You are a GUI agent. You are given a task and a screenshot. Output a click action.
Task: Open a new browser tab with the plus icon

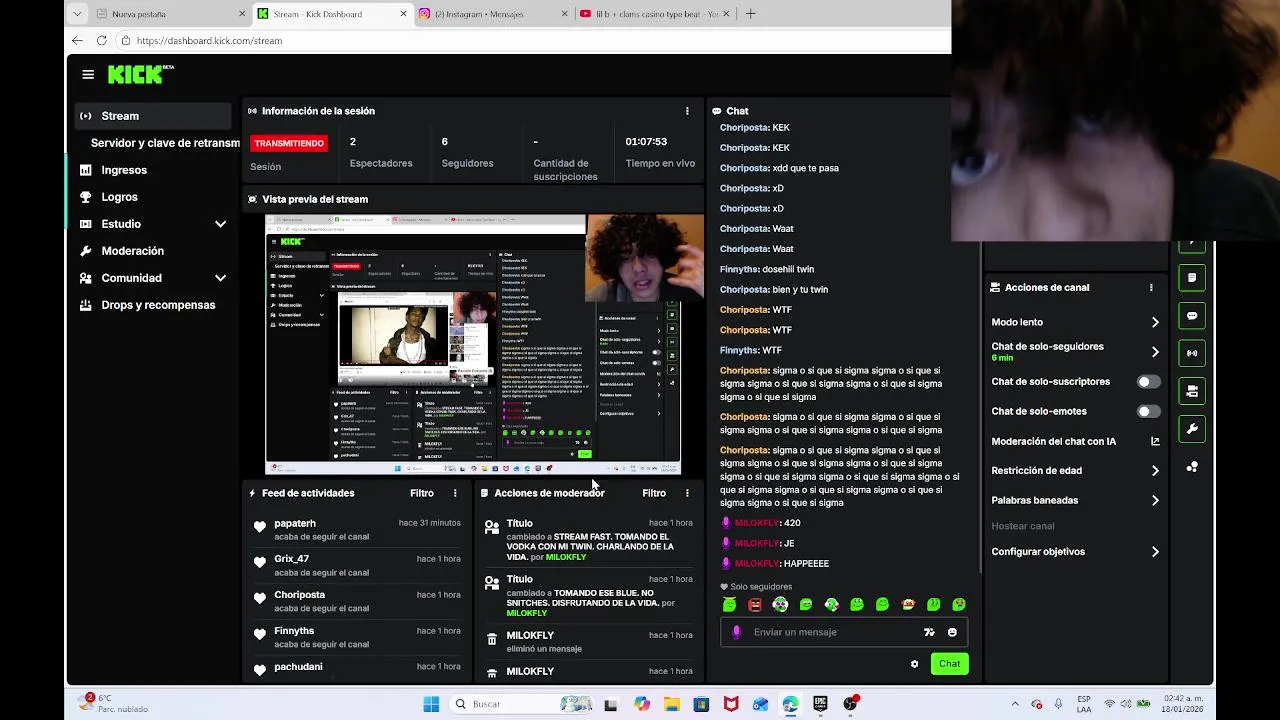(x=750, y=14)
